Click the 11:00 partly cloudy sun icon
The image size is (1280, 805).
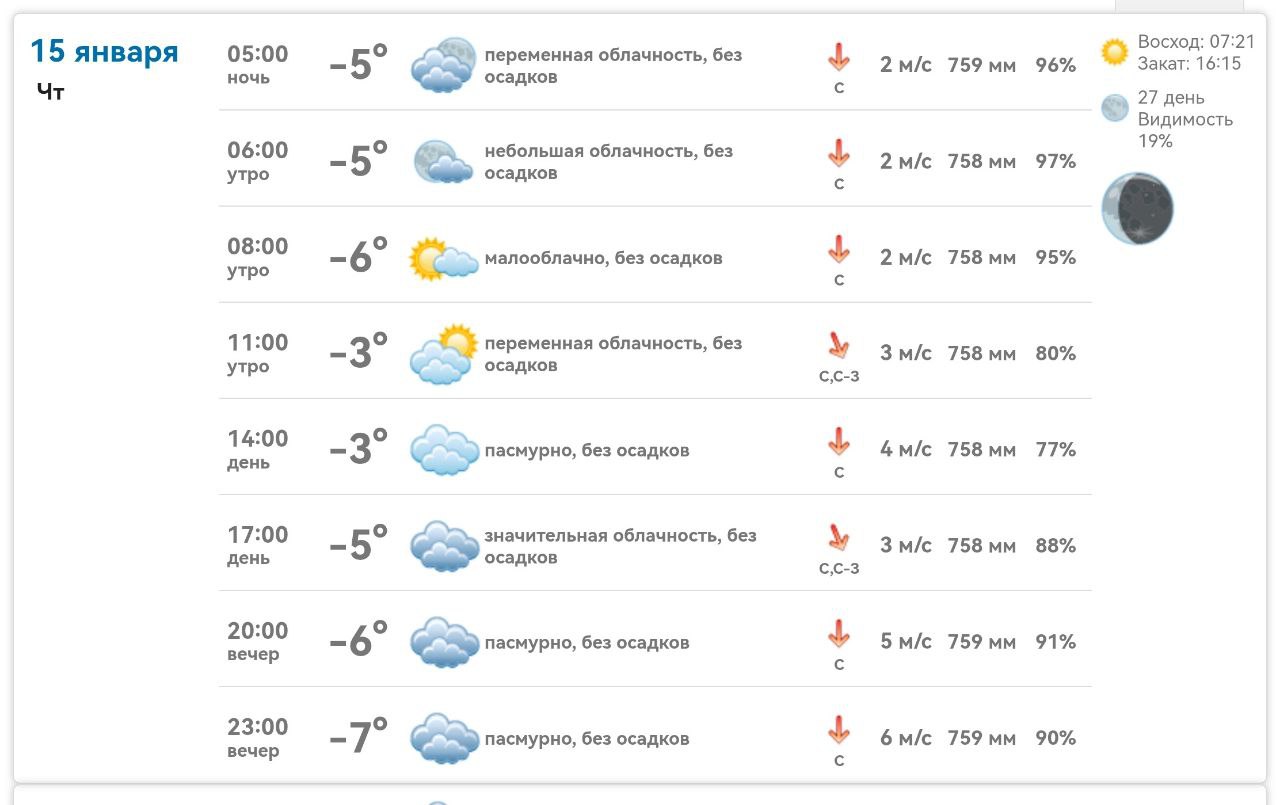click(x=444, y=354)
